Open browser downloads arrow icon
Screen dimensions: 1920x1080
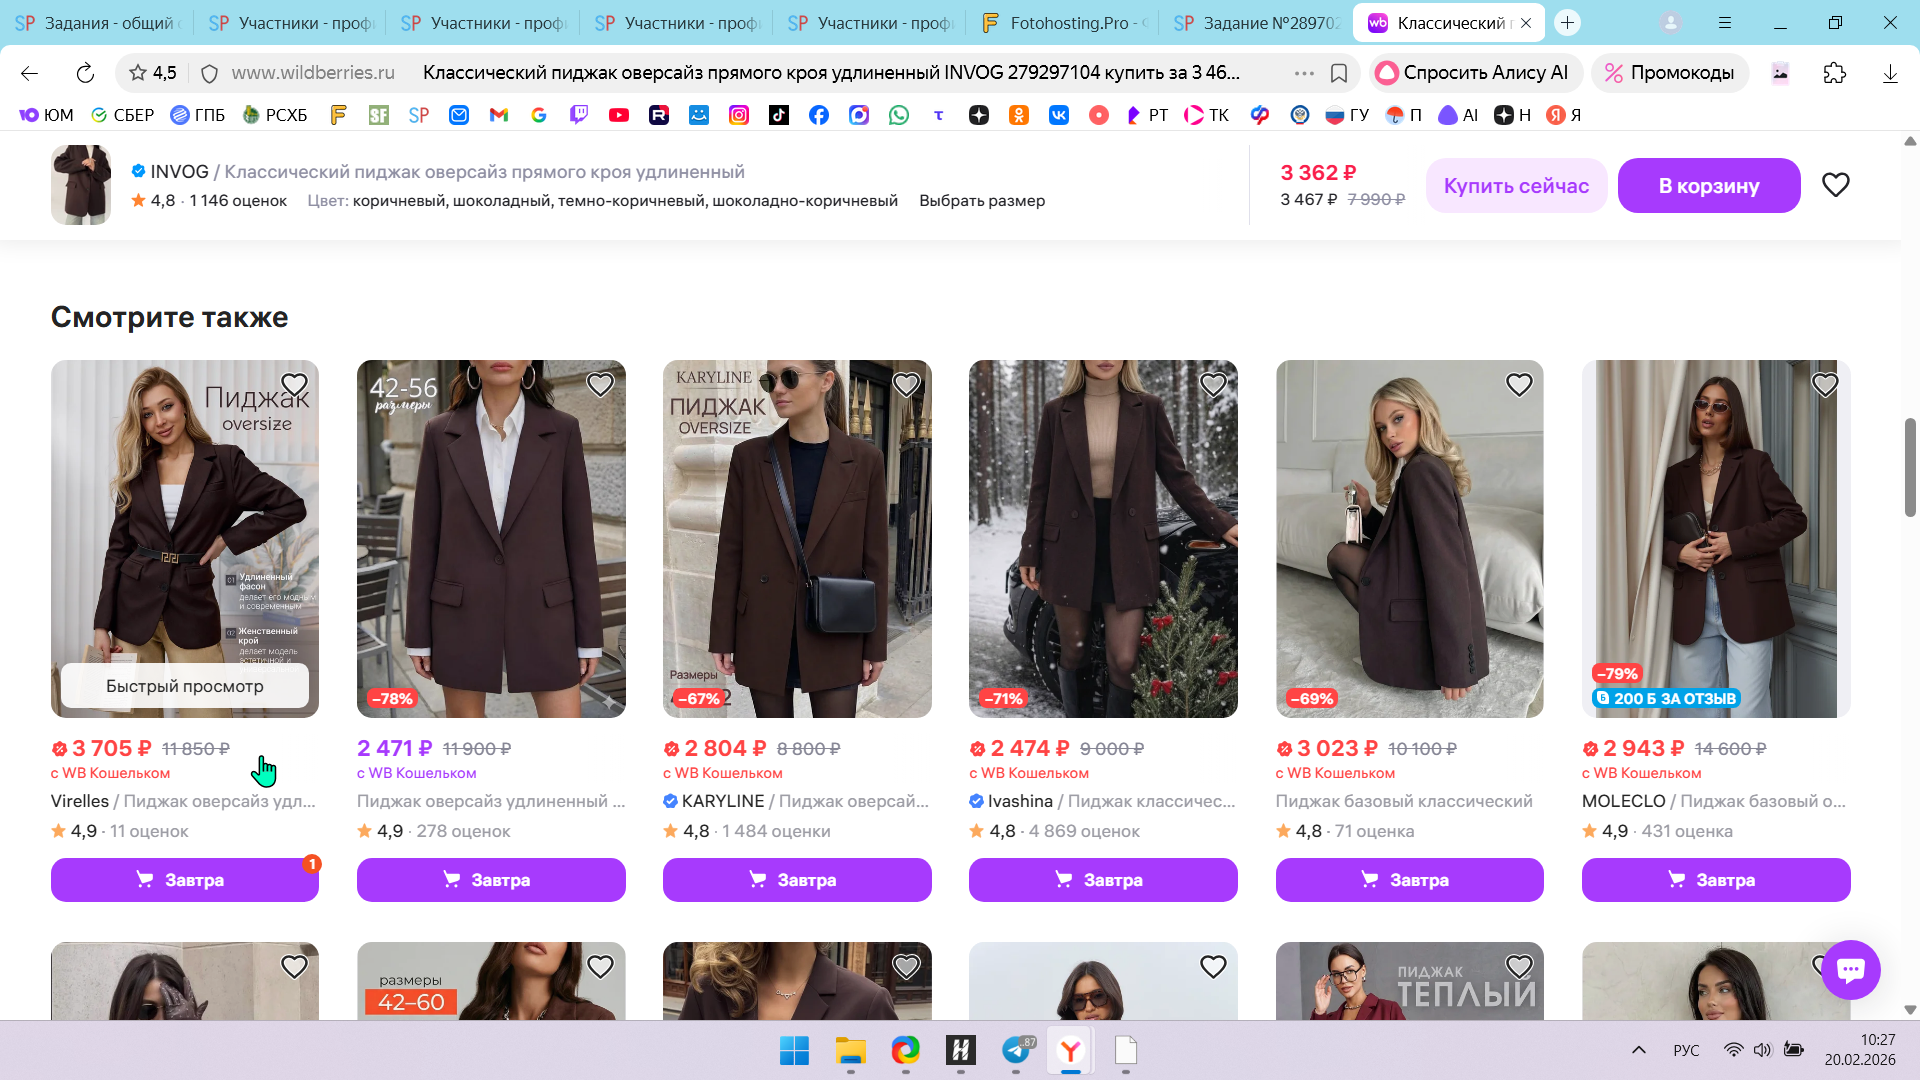(x=1889, y=73)
